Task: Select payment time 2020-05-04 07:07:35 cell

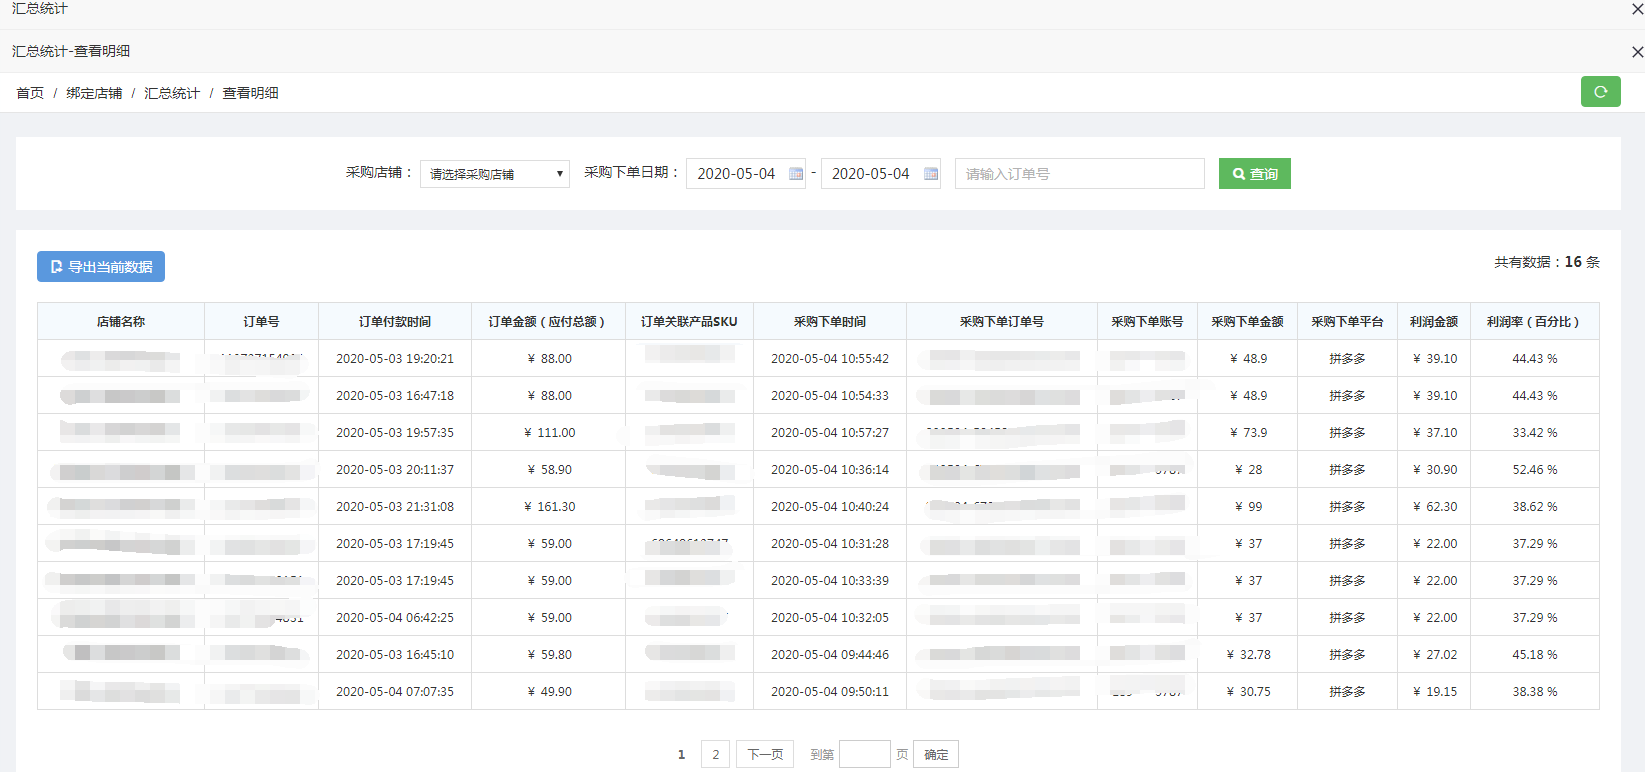Action: coord(395,692)
